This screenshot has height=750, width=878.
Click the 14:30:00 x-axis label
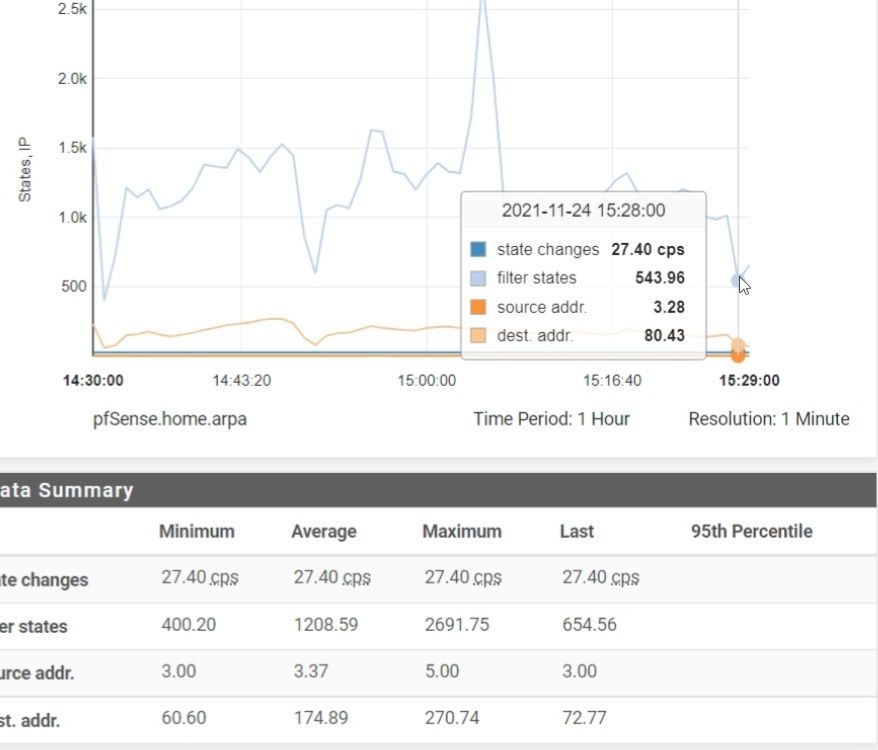[93, 381]
